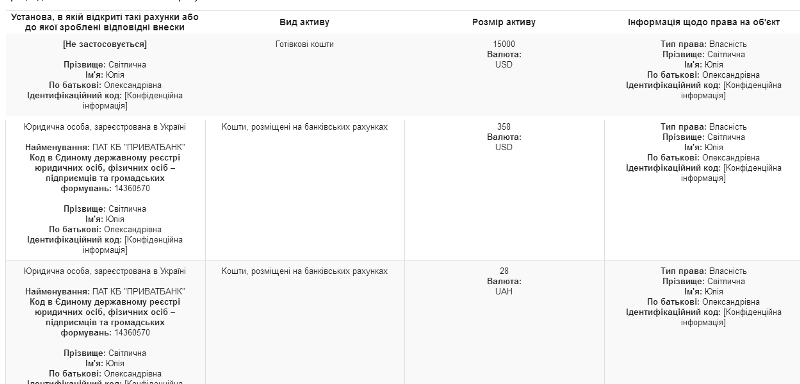Screen dimensions: 800x384
Task: Click the '[Не застосовується]' institution text
Action: [105, 44]
